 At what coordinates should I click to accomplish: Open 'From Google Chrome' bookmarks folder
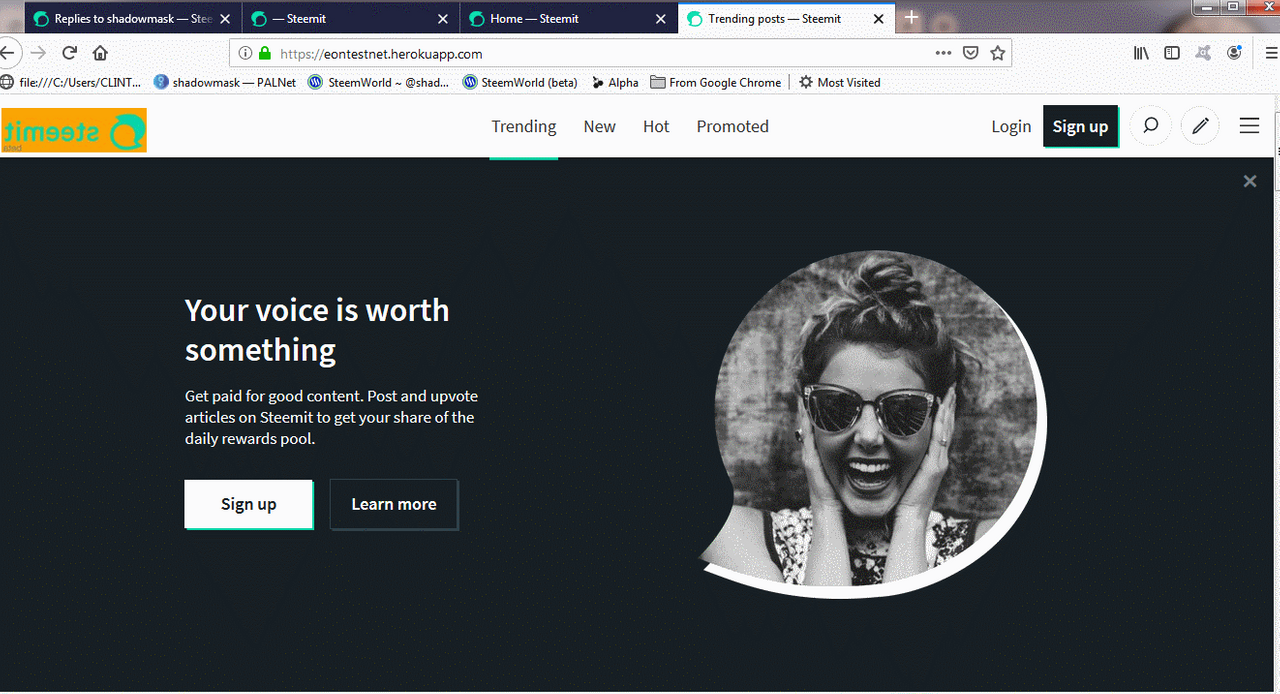click(x=716, y=82)
